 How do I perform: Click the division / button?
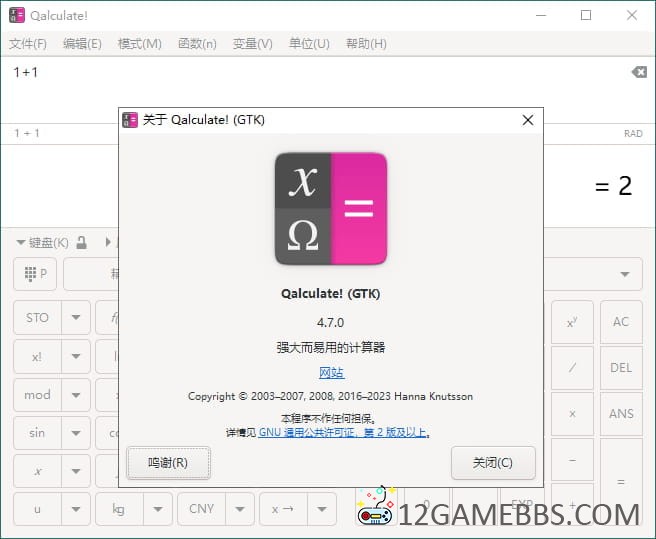[572, 368]
